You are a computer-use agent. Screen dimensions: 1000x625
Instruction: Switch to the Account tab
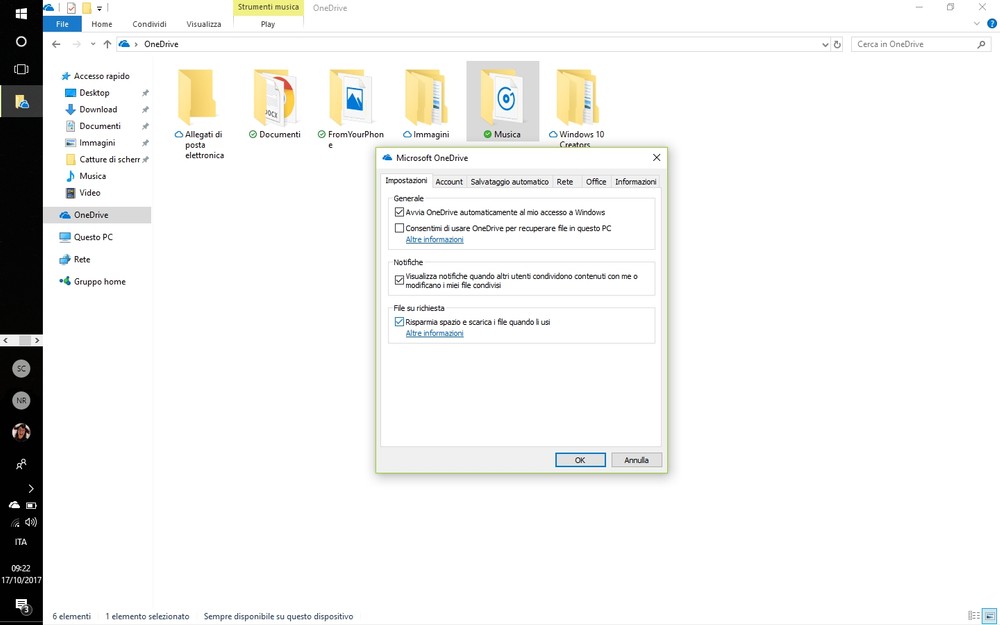[449, 182]
